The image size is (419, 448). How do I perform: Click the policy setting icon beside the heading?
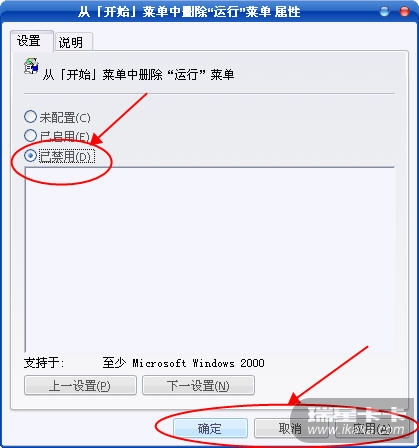pyautogui.click(x=31, y=66)
